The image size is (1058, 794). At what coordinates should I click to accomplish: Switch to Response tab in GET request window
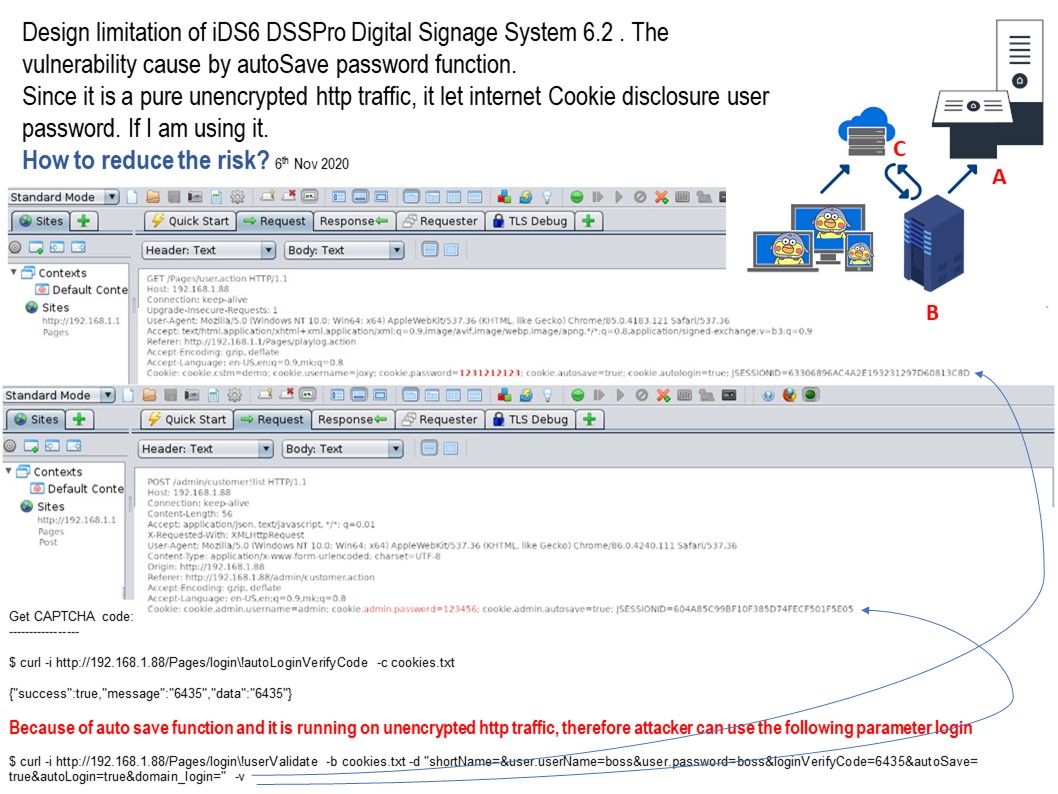point(354,222)
